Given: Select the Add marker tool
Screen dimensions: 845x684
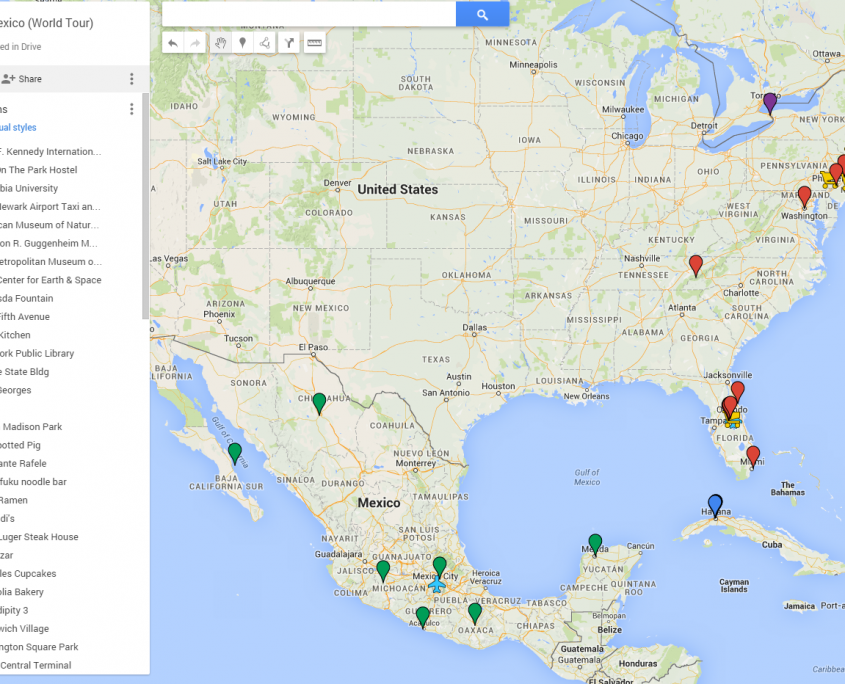Looking at the screenshot, I should [x=242, y=42].
